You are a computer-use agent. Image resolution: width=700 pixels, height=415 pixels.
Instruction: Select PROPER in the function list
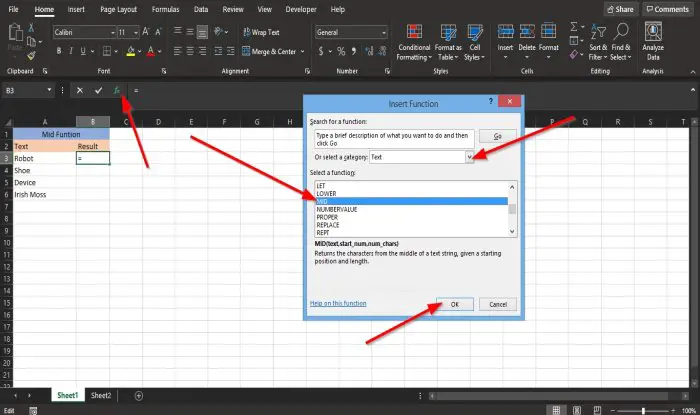tap(411, 217)
